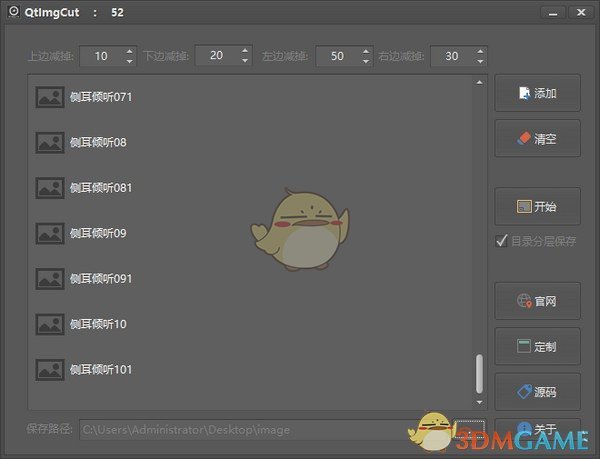Screen dimensions: 600x459
Task: Decrease the 下边减掉 value with down arrow
Action: tap(245, 60)
